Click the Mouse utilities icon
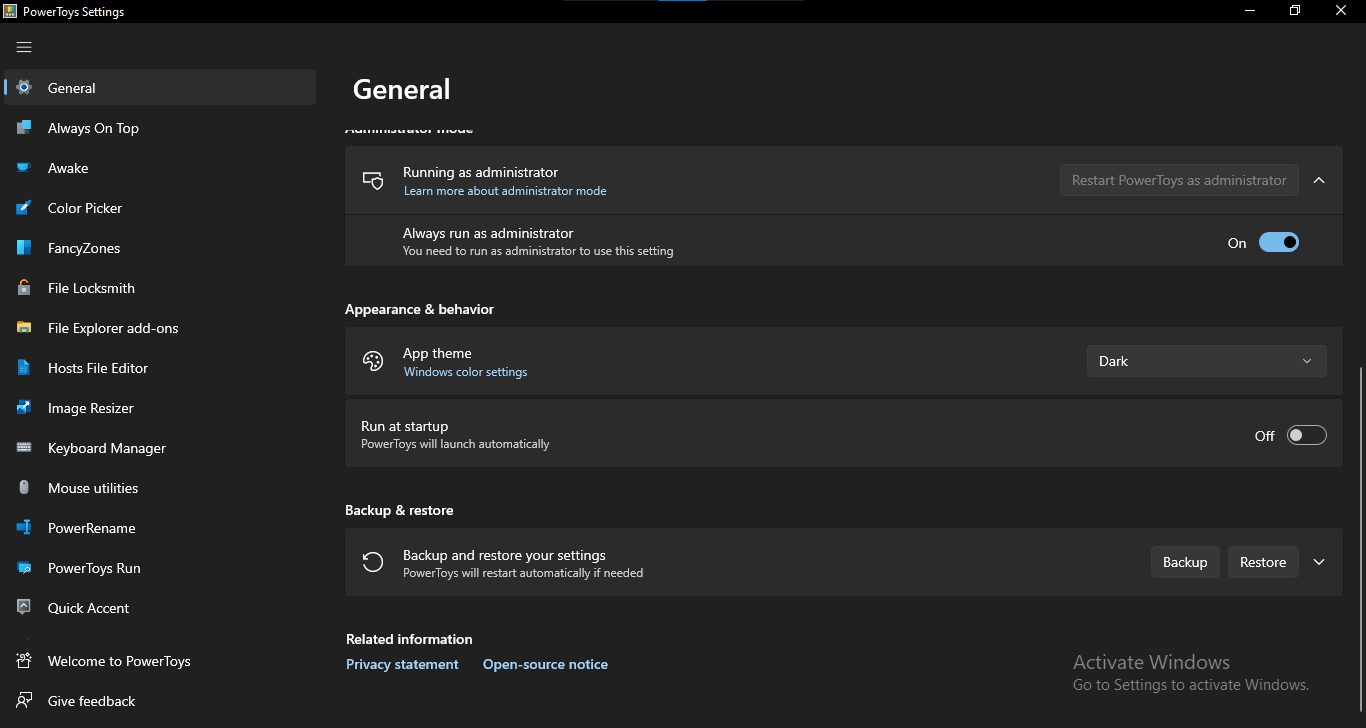The width and height of the screenshot is (1366, 728). click(x=24, y=488)
